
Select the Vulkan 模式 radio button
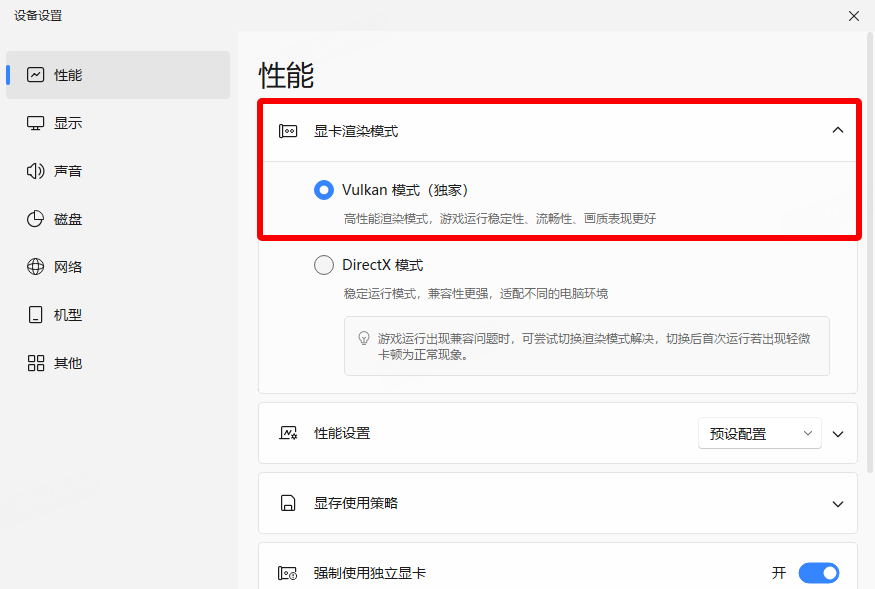tap(324, 190)
